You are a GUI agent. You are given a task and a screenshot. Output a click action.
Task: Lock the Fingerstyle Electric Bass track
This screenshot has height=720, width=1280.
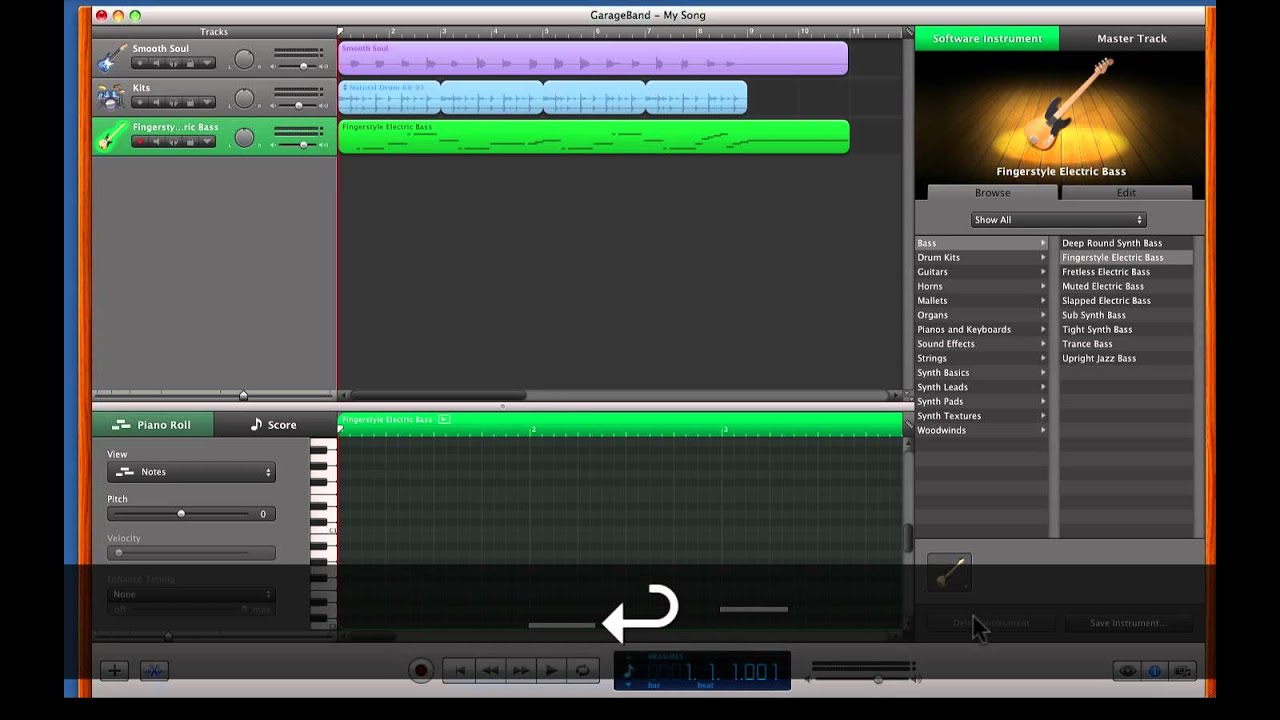tap(190, 141)
